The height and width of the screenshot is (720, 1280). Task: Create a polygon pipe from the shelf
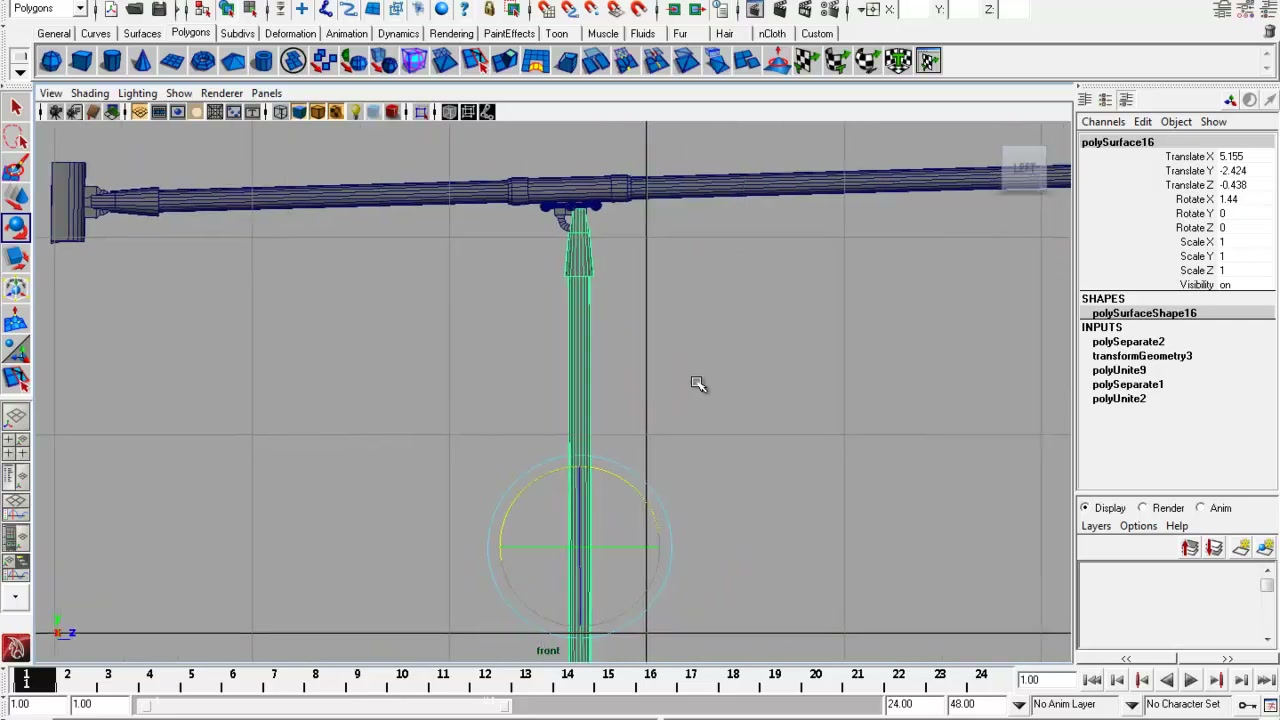[x=263, y=62]
